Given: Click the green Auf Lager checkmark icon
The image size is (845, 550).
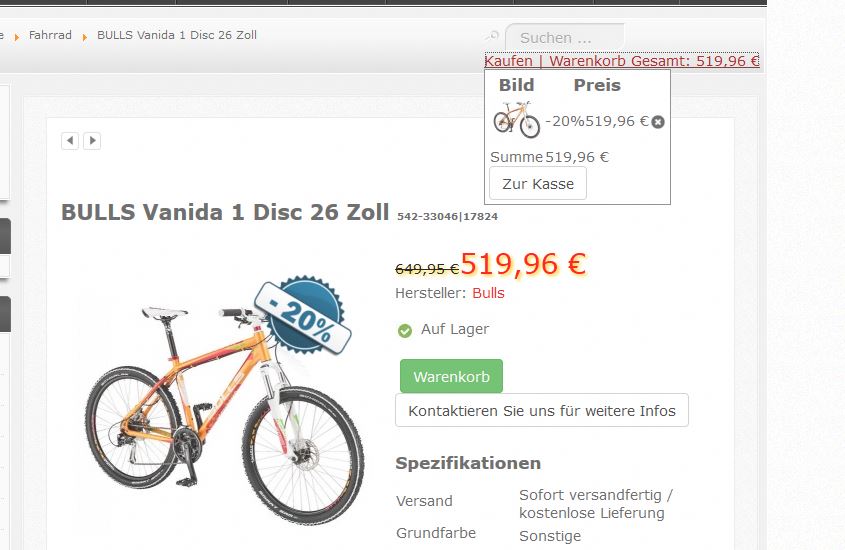Looking at the screenshot, I should tap(405, 330).
